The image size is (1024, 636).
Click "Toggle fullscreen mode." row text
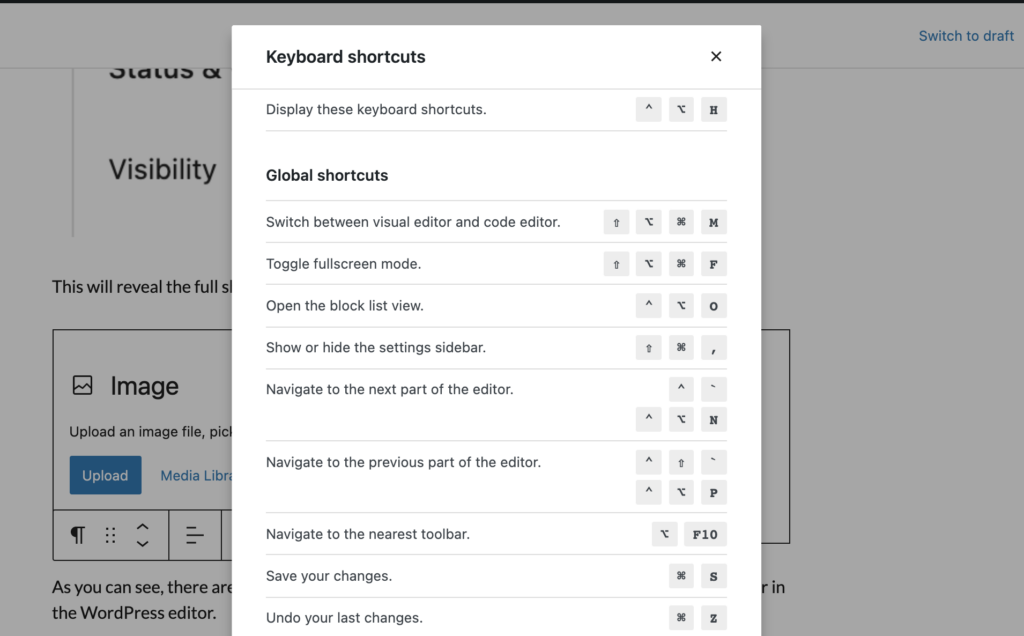(344, 264)
